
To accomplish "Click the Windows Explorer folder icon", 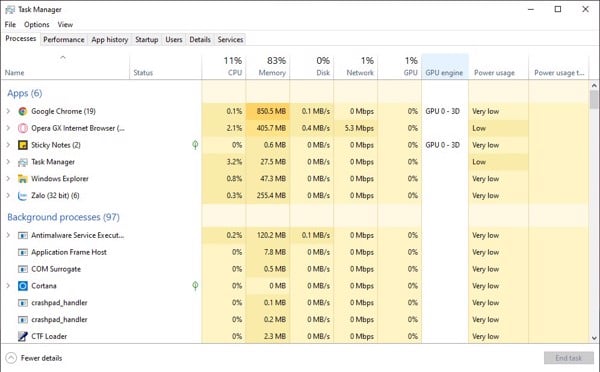I will 23,179.
